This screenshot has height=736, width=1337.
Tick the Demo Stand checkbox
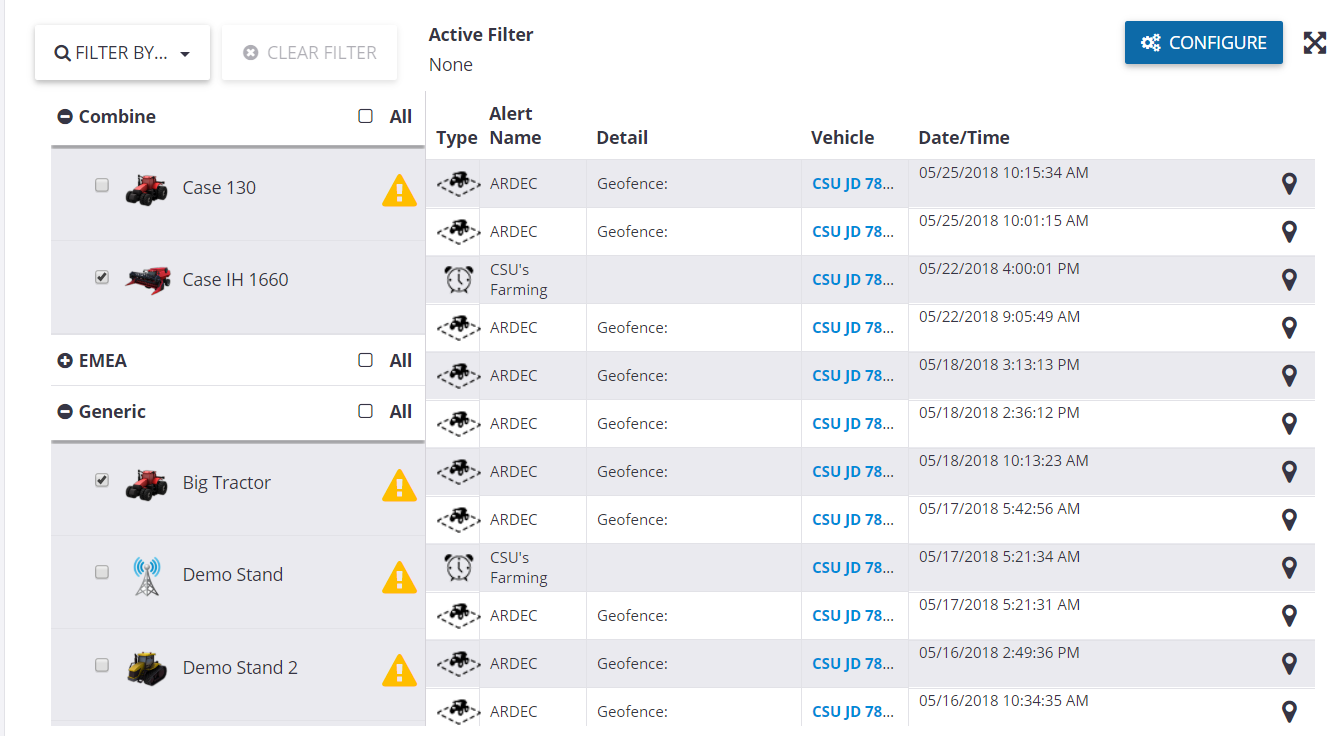pos(101,572)
